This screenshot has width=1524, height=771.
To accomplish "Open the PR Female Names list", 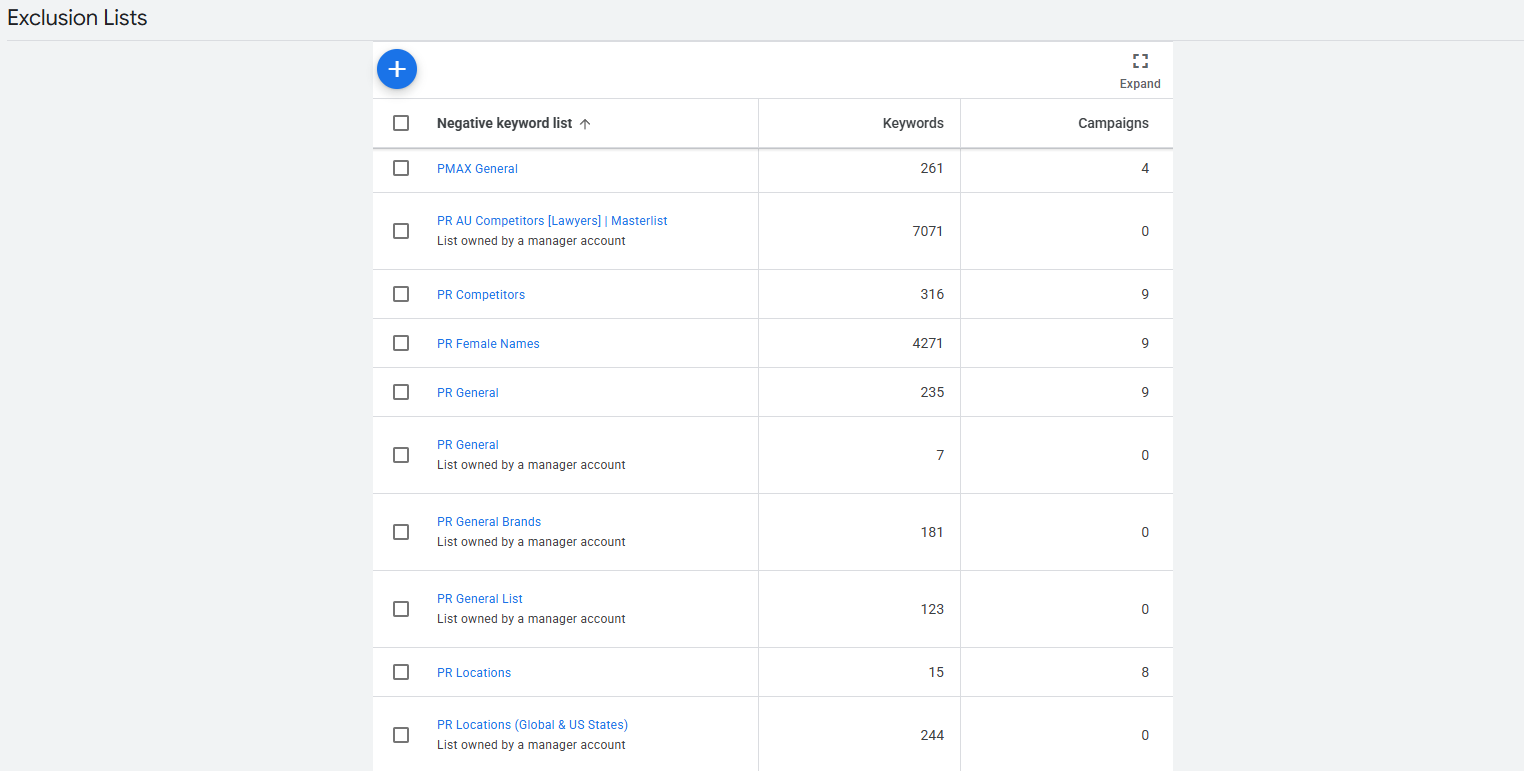I will click(x=488, y=343).
